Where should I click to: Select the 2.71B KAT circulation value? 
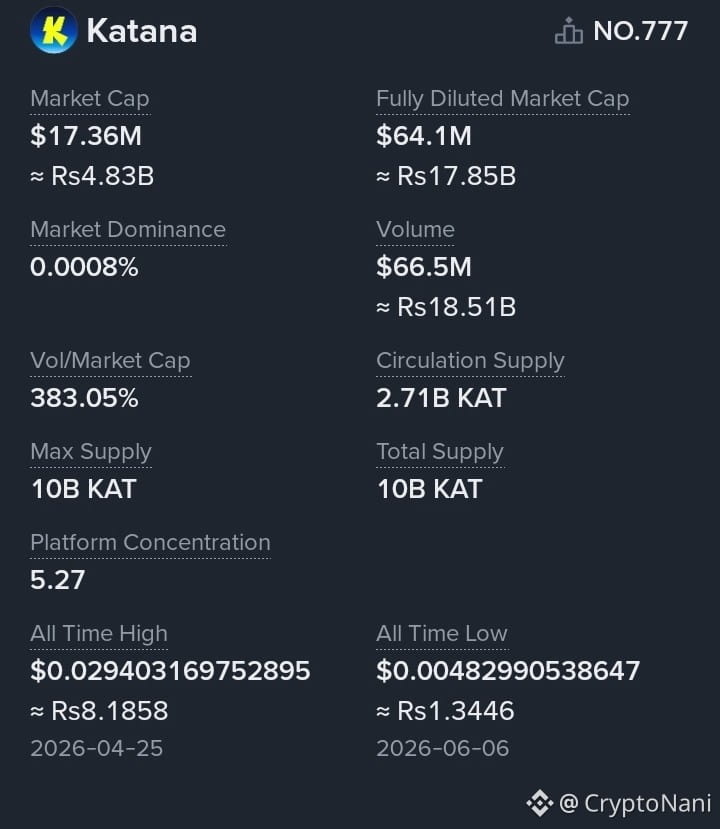point(441,398)
